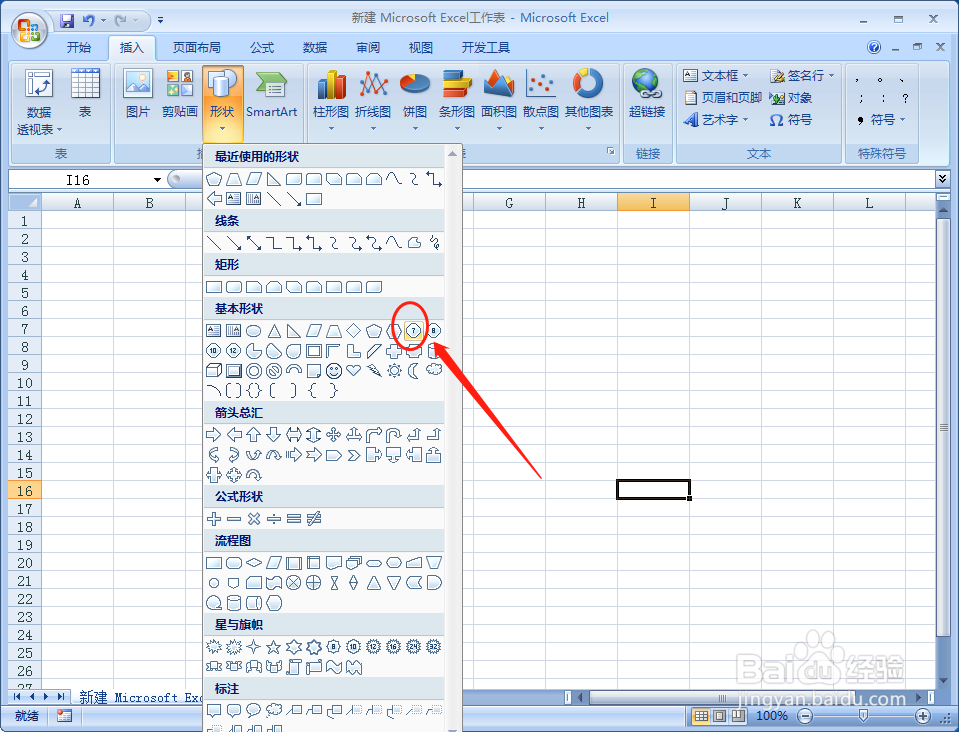Pick the flowchart cylinder (magnetic disk) shape
959x732 pixels.
pos(234,604)
